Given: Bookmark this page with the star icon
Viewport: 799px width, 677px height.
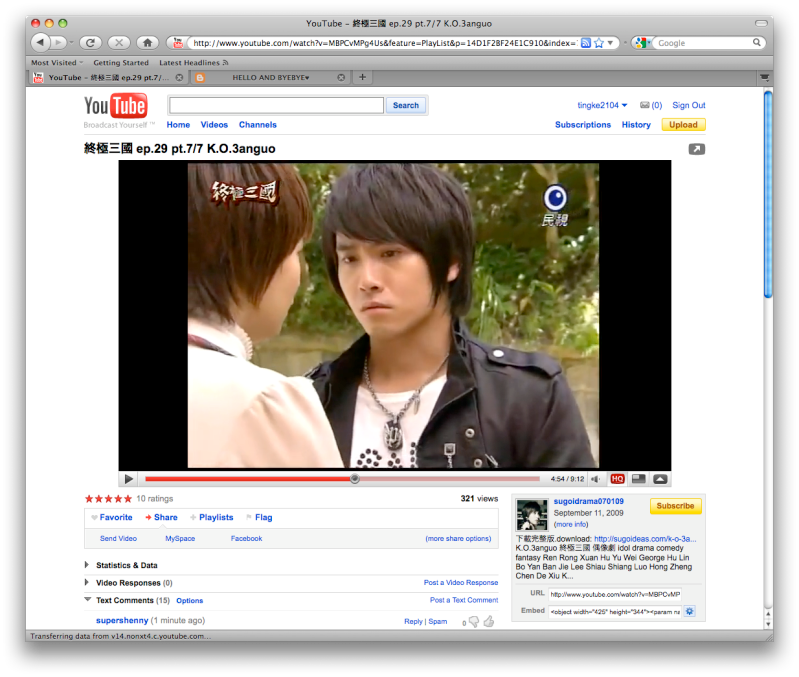Looking at the screenshot, I should tap(599, 43).
